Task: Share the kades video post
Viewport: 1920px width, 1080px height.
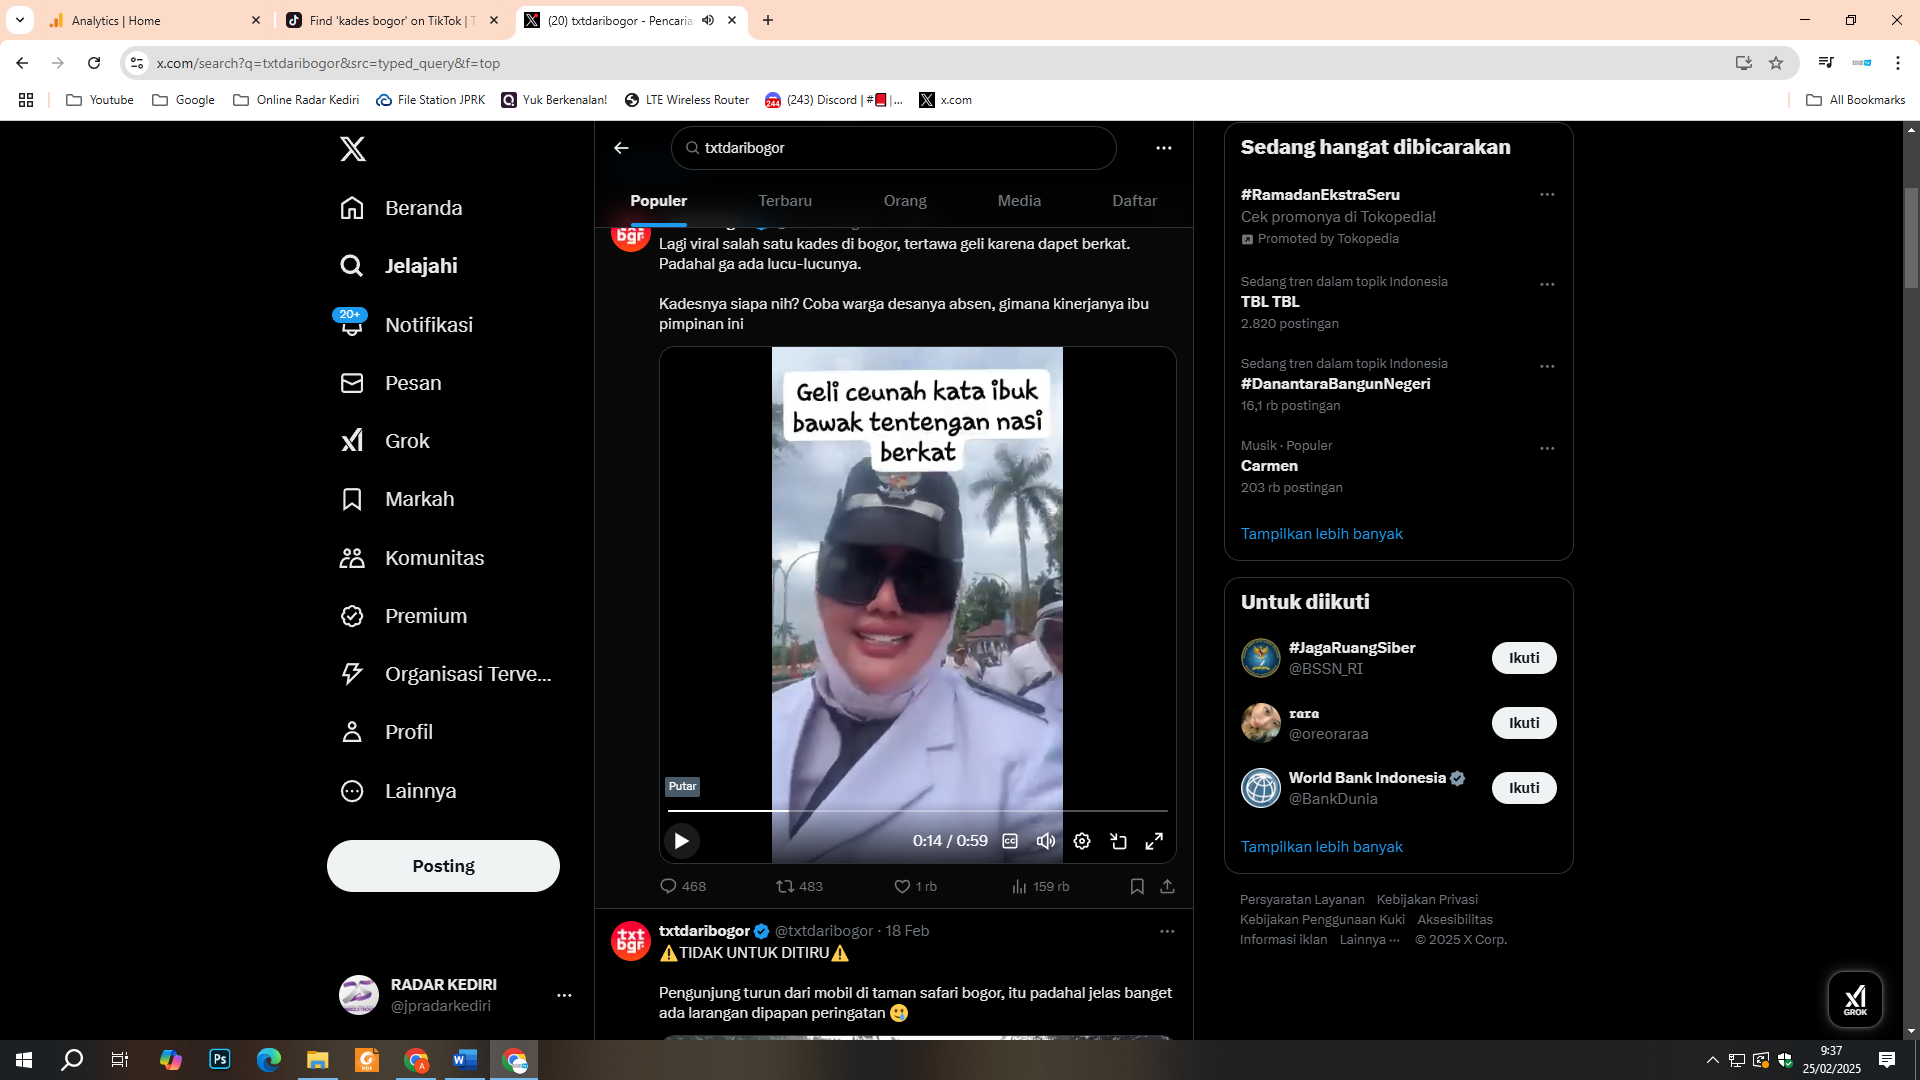Action: 1167,886
